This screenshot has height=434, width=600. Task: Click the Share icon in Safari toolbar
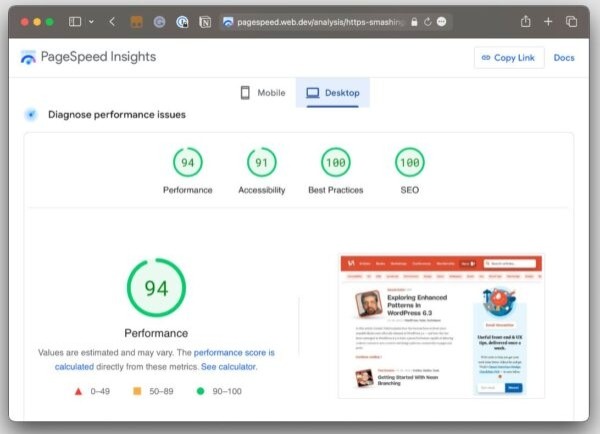(526, 21)
